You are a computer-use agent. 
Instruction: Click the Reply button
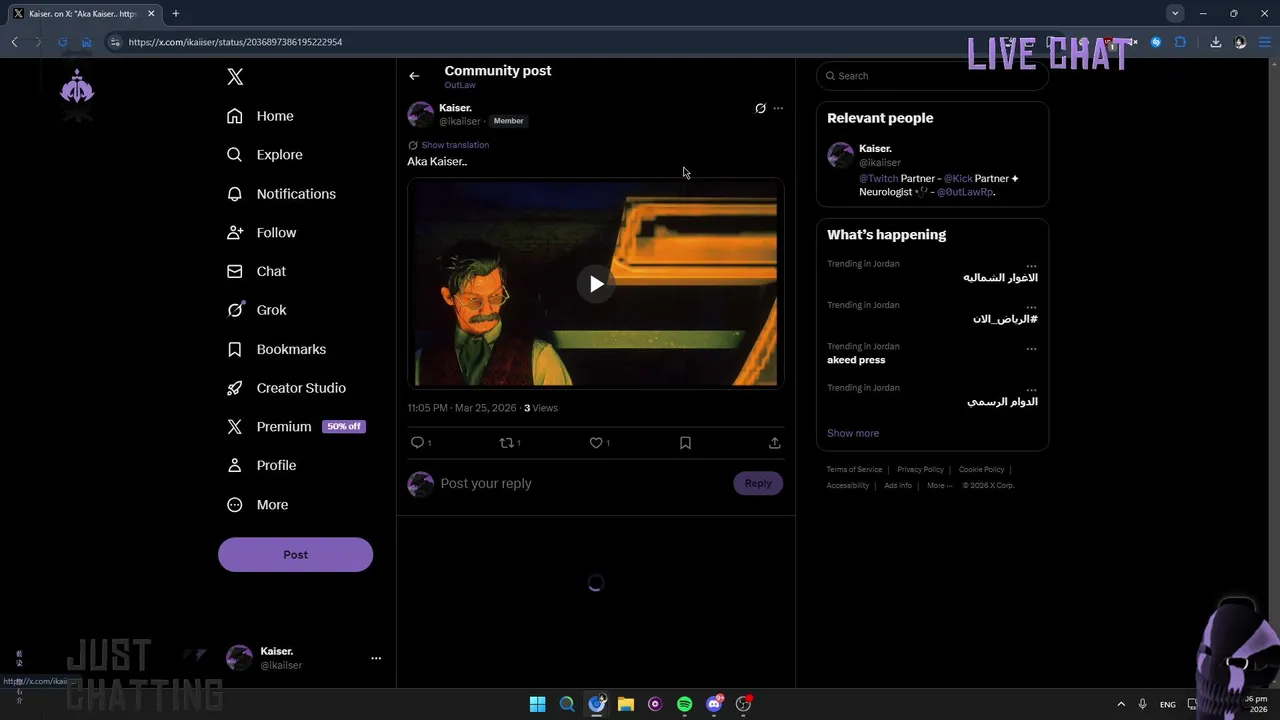[x=758, y=484]
